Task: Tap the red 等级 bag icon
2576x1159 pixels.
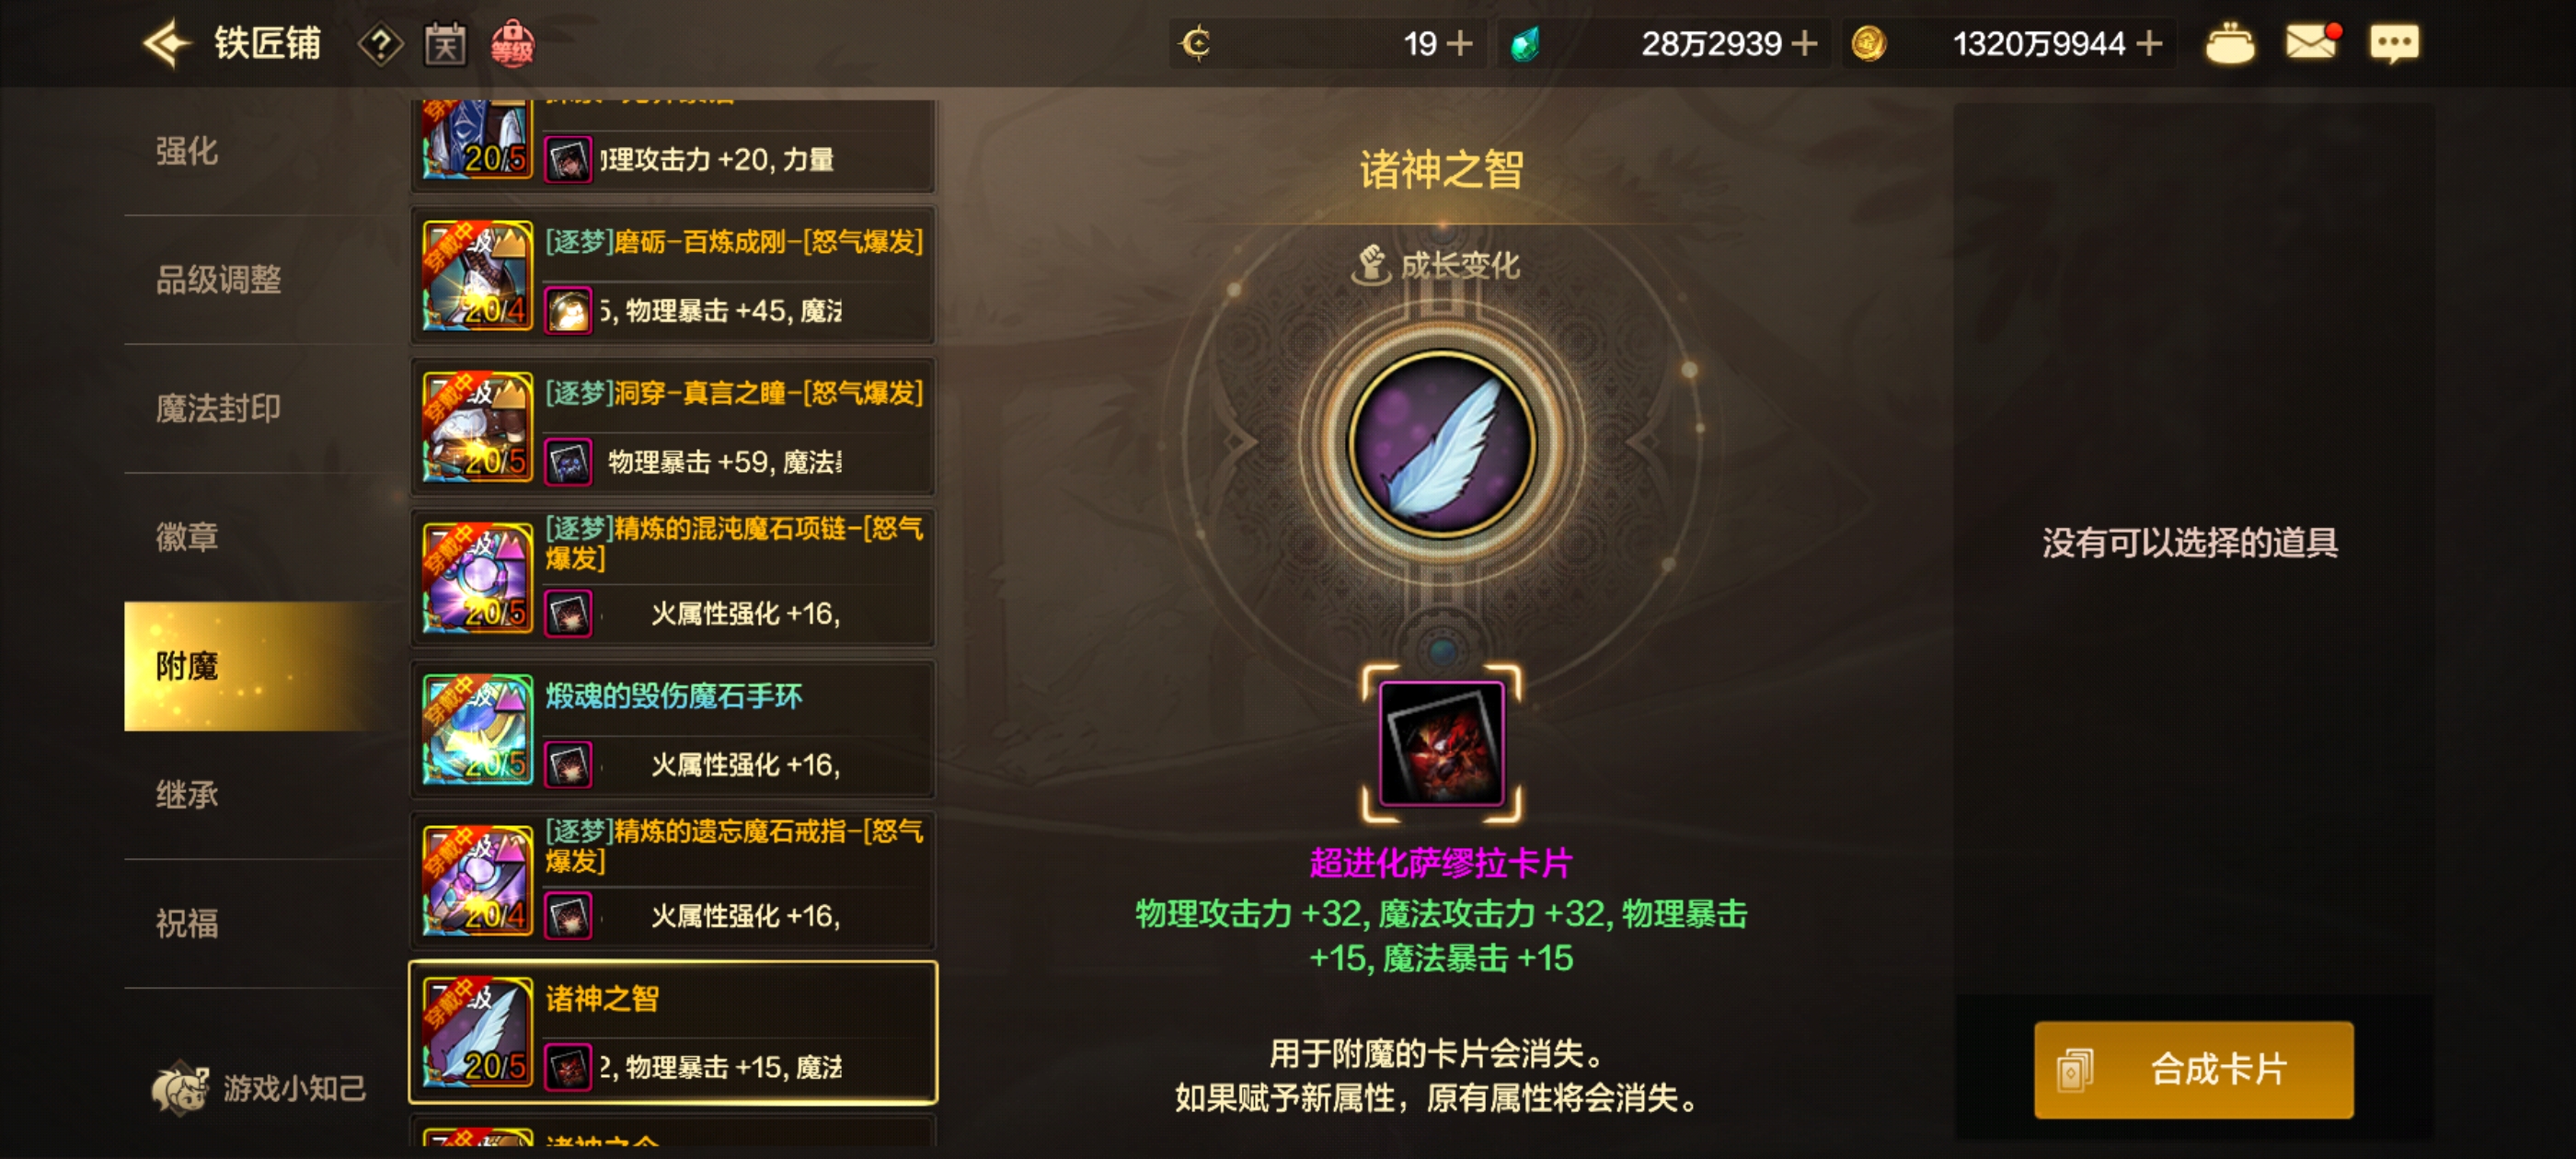Action: tap(512, 44)
